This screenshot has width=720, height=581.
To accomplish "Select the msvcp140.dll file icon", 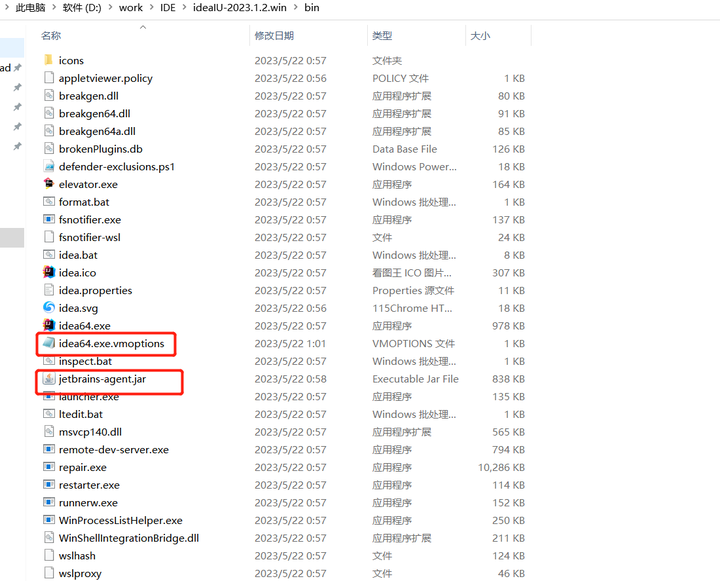I will coord(49,431).
